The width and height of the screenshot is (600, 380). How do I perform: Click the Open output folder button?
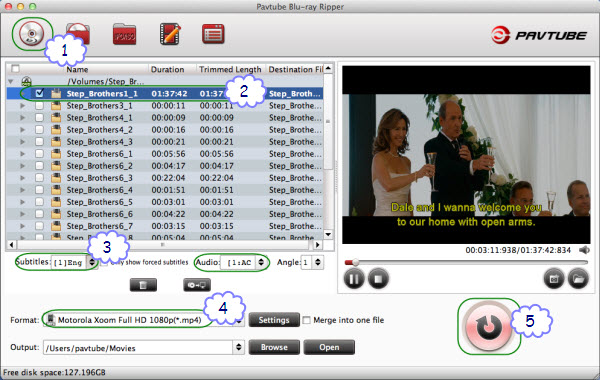click(329, 347)
